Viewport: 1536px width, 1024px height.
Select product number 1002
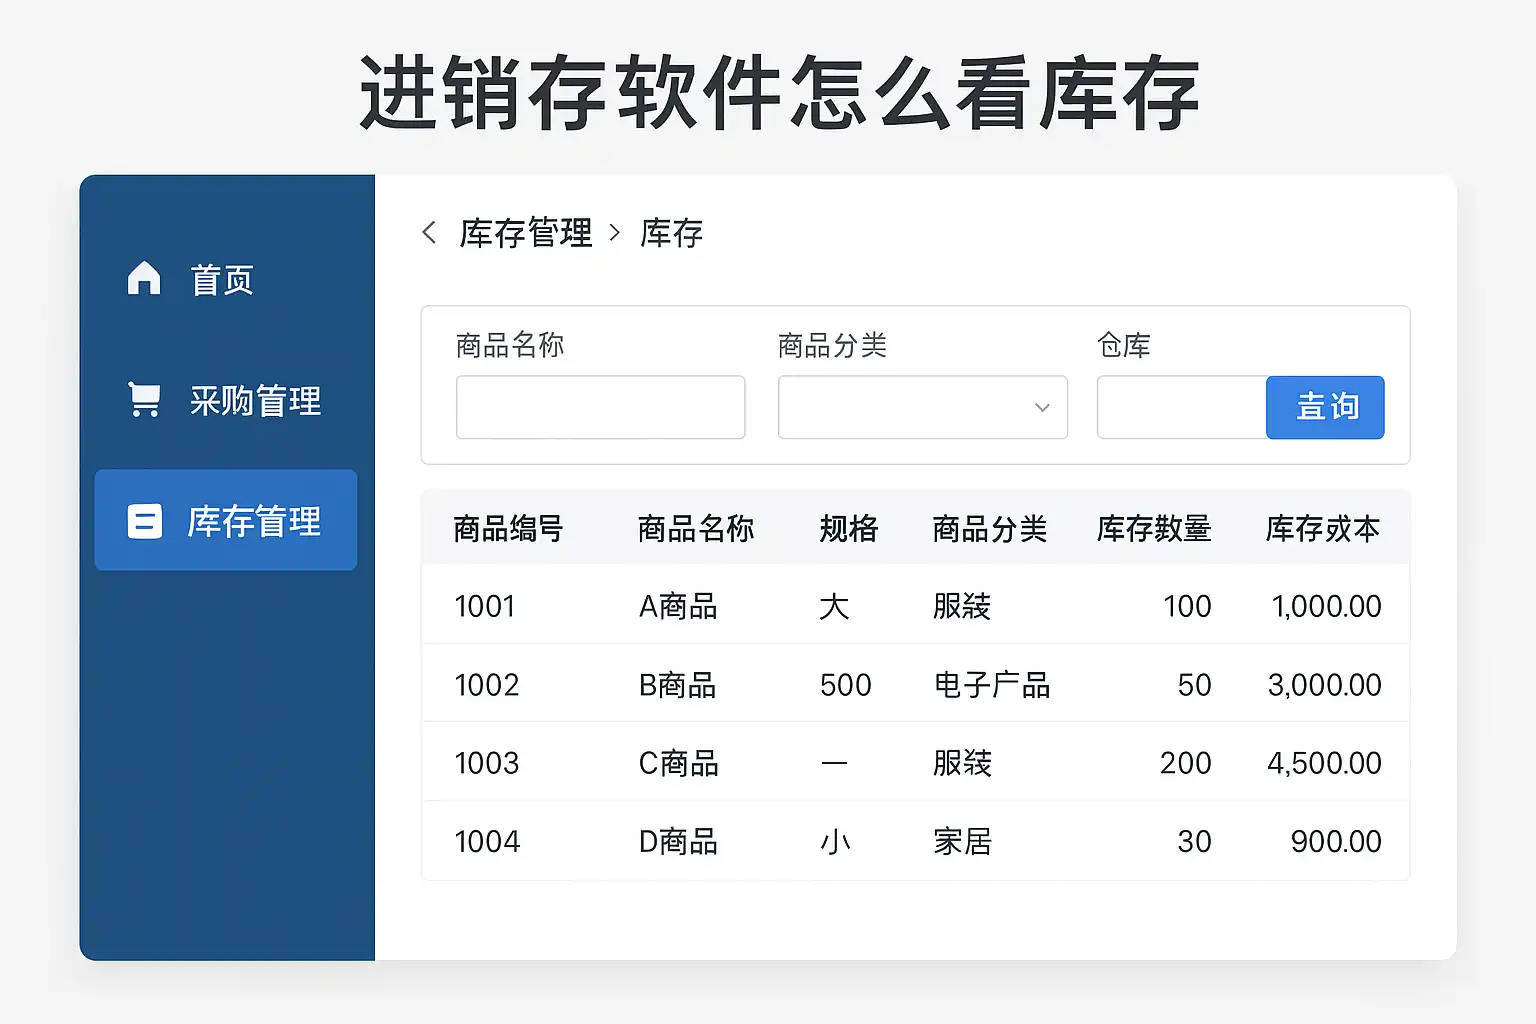click(487, 685)
